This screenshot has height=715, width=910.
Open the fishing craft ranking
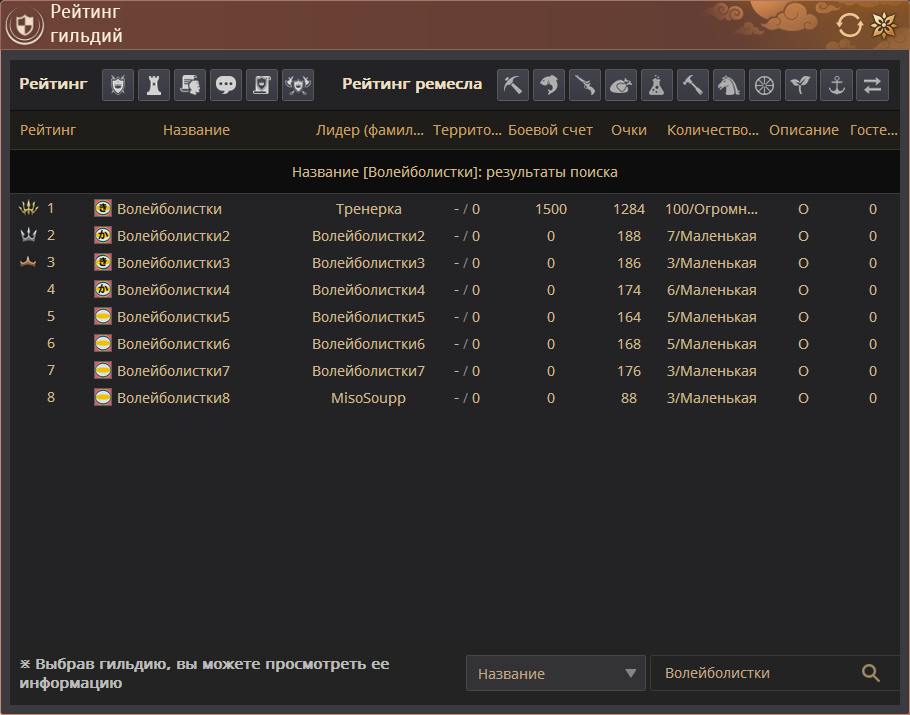click(549, 85)
